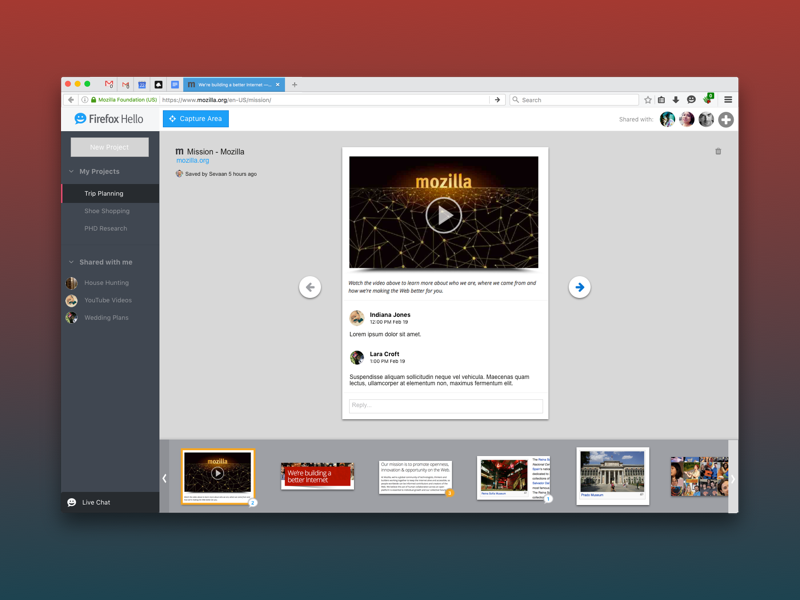Switch to the second Gmail pinned tab
800x600 pixels.
[x=126, y=85]
